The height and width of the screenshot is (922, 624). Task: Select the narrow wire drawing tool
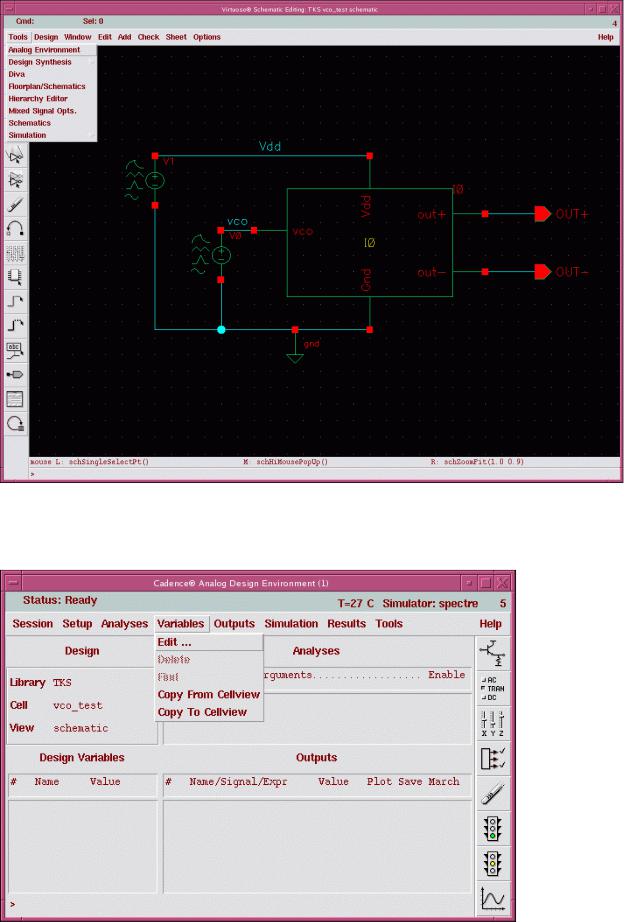tap(15, 301)
